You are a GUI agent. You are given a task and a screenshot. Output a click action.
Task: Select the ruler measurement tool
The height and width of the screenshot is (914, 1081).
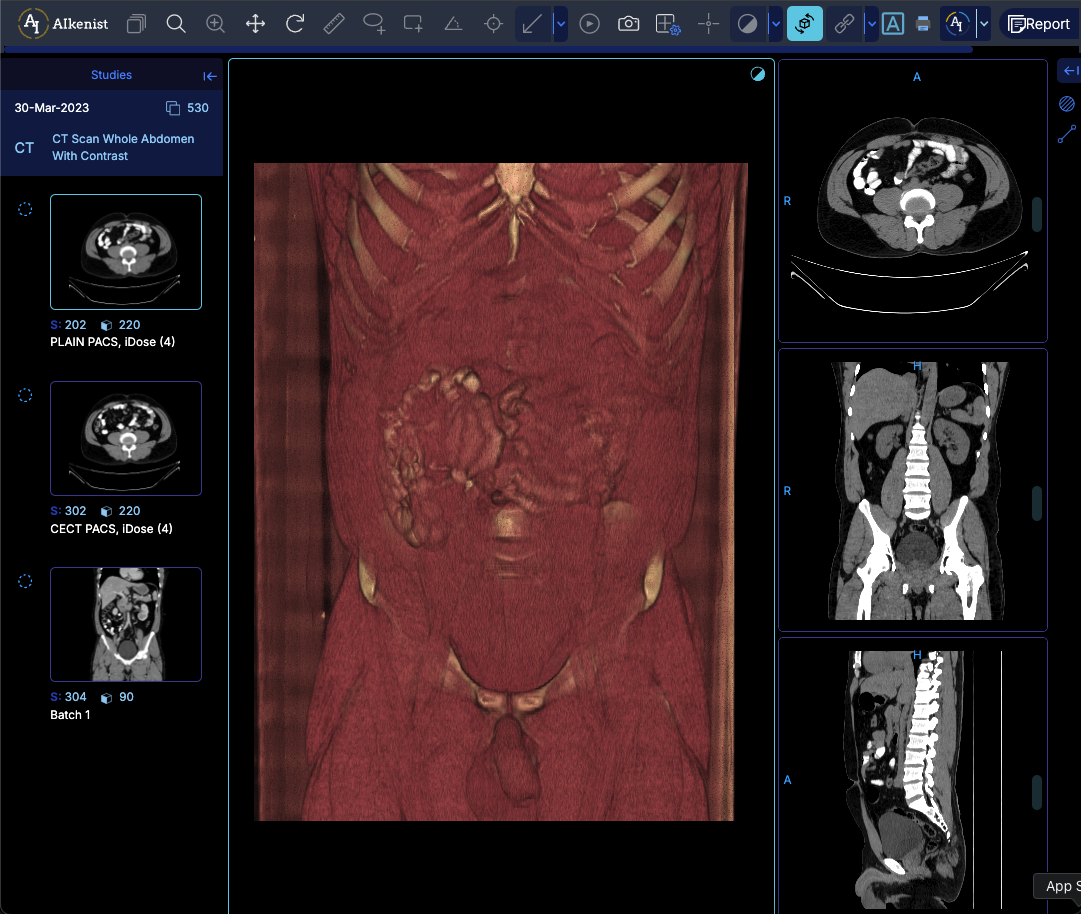point(334,23)
